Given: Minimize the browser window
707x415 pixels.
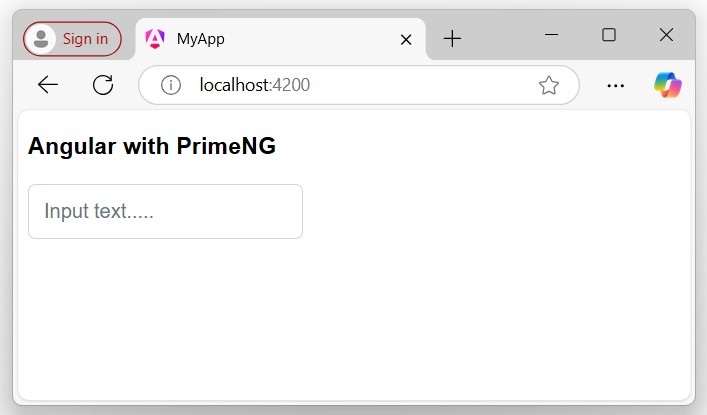Looking at the screenshot, I should point(551,35).
